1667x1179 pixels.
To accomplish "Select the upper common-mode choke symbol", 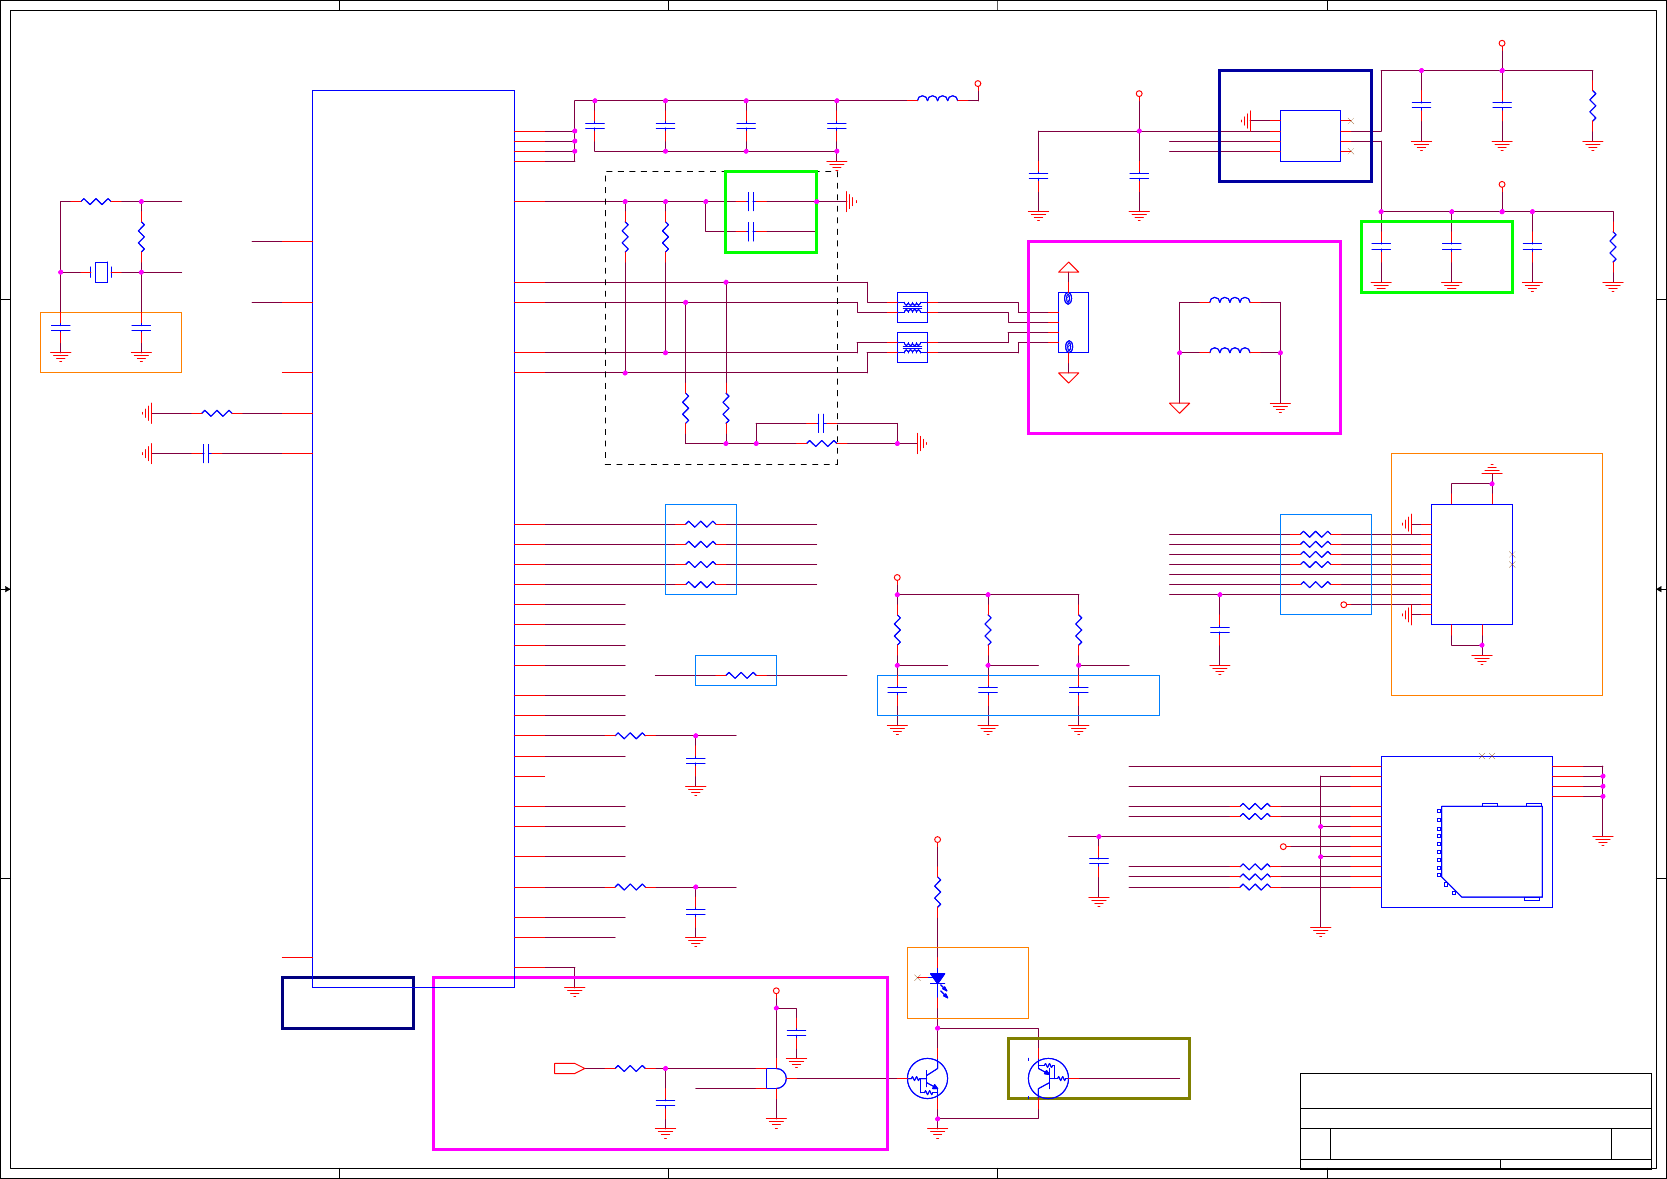I will 912,307.
